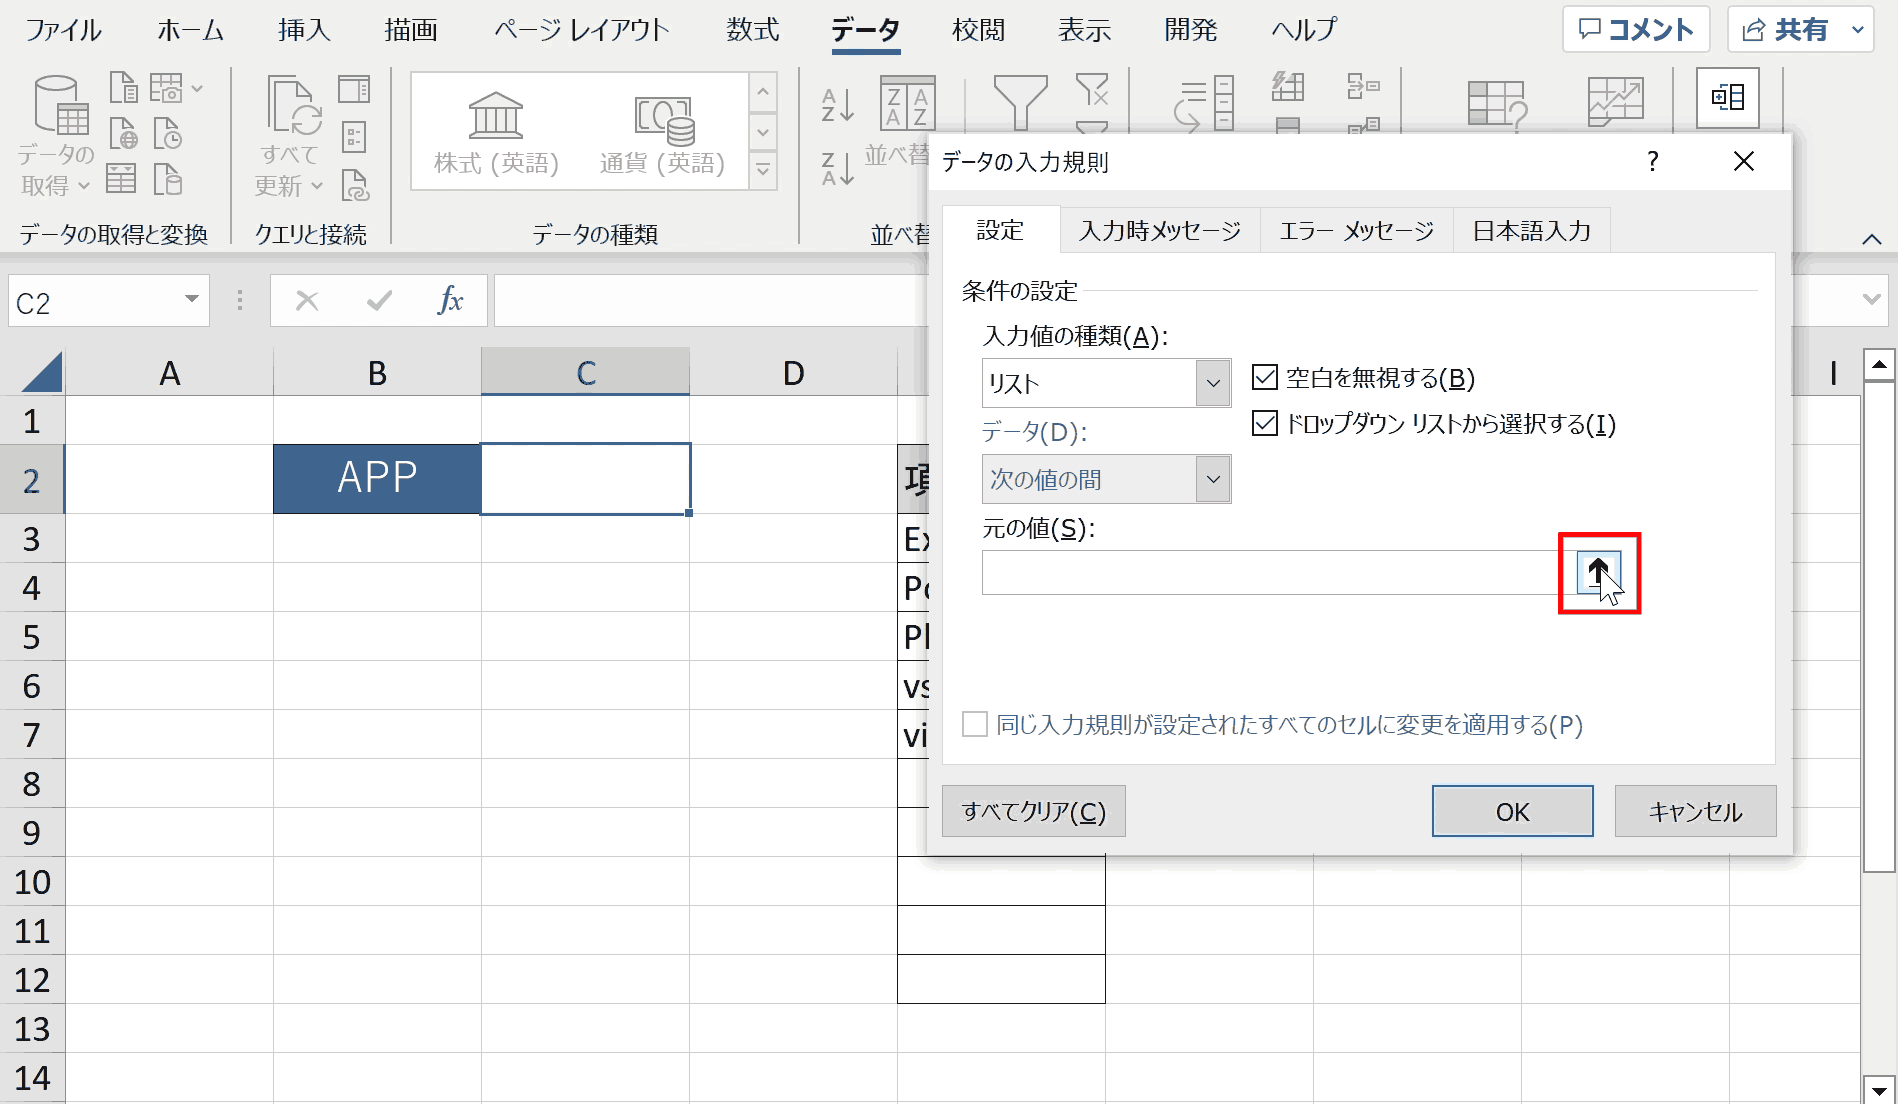Click the vertical scrollbar down arrow
The width and height of the screenshot is (1898, 1104).
coord(1879,1090)
